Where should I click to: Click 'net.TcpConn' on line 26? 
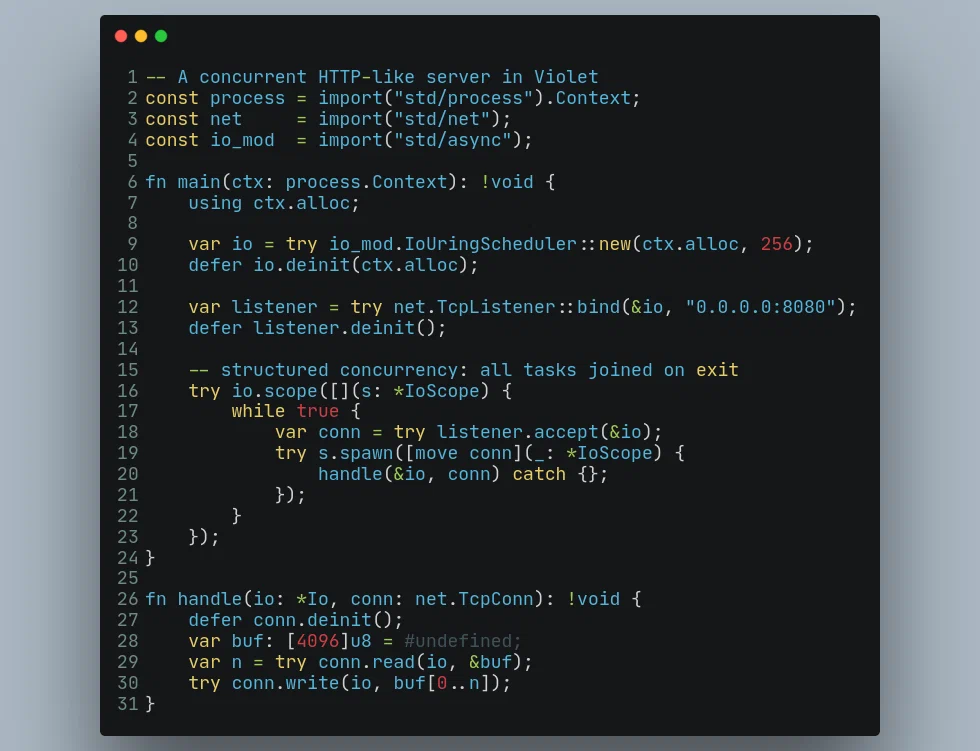click(474, 599)
